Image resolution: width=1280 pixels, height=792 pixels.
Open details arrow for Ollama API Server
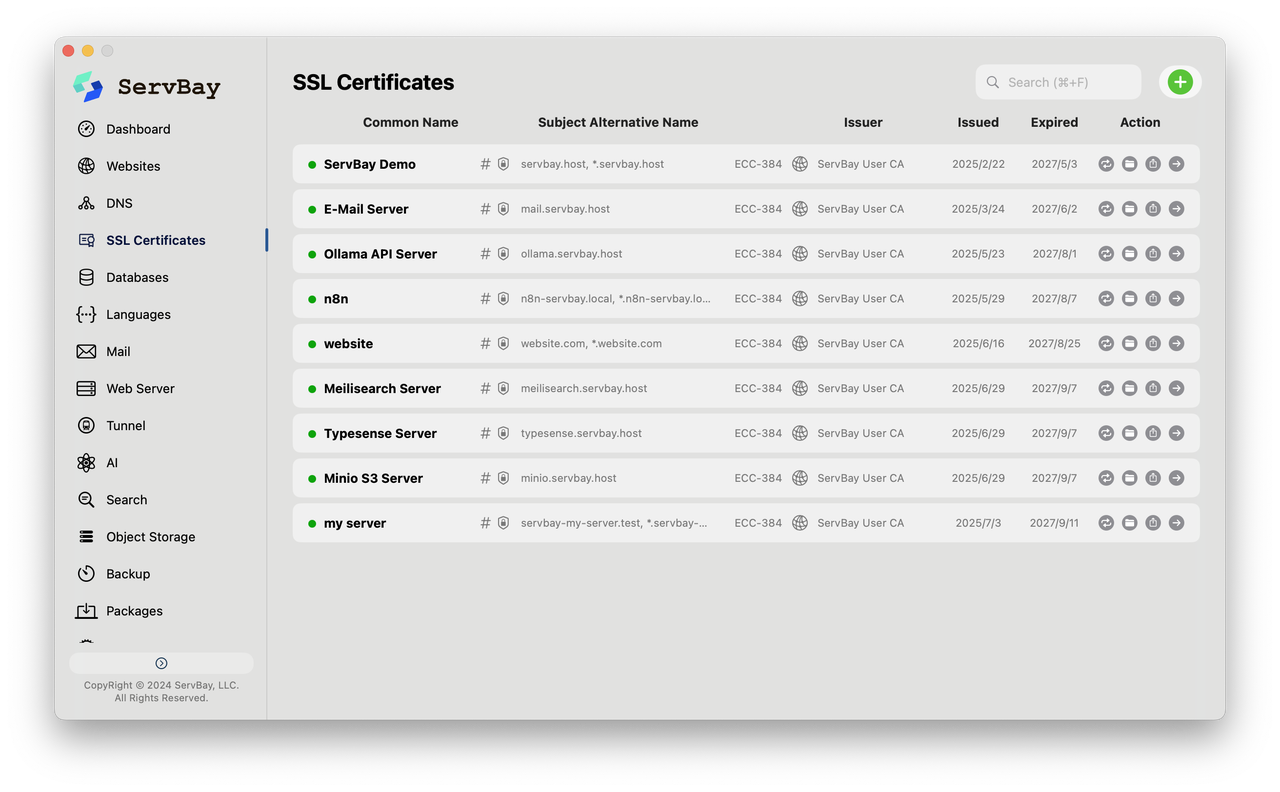pos(1176,254)
